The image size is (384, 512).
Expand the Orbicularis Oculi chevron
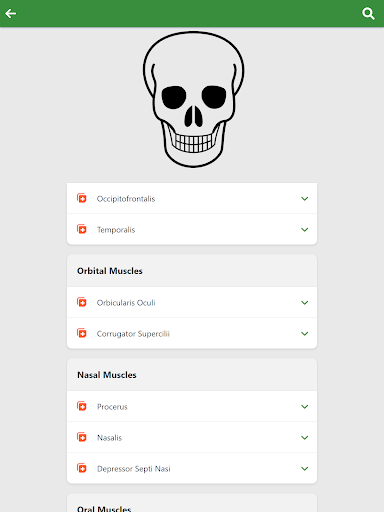tap(305, 303)
